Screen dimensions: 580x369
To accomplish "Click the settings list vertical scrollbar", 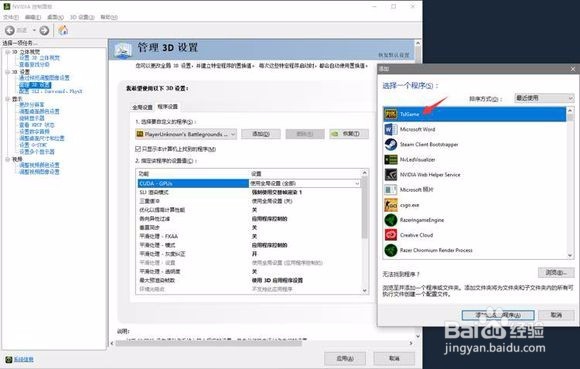I will 365,208.
